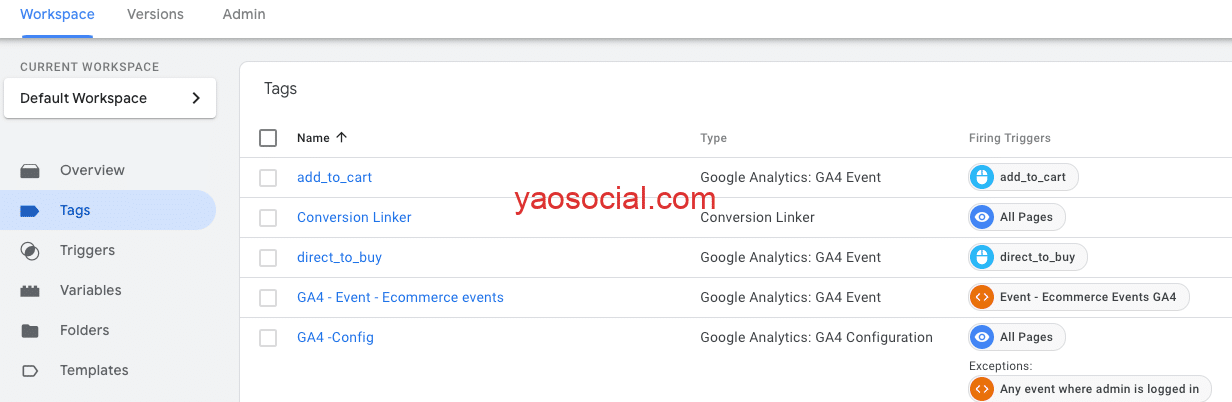Expand the Default Workspace selector chevron

point(196,98)
